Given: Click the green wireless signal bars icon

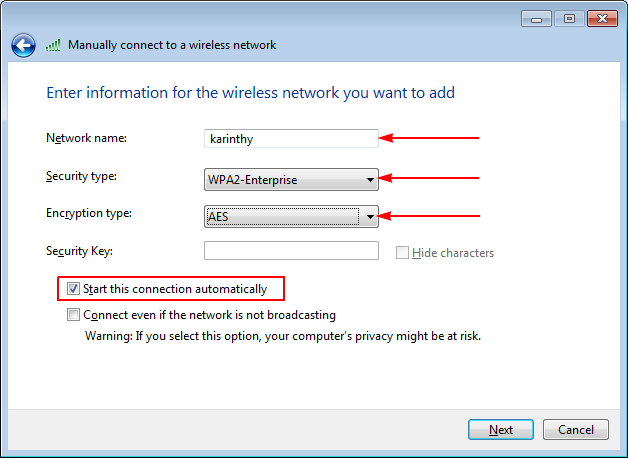Looking at the screenshot, I should click(53, 45).
